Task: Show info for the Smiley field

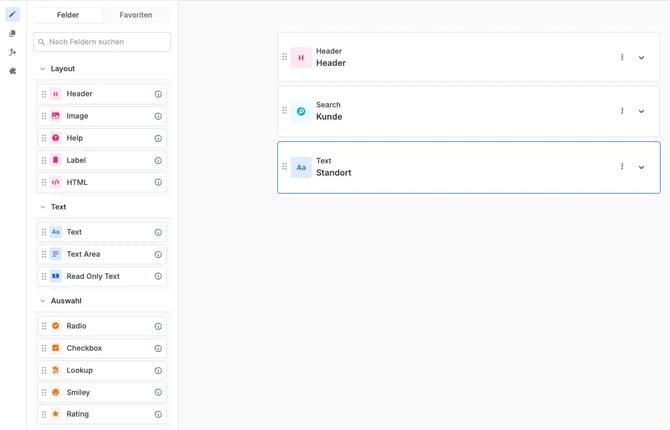Action: [x=158, y=392]
